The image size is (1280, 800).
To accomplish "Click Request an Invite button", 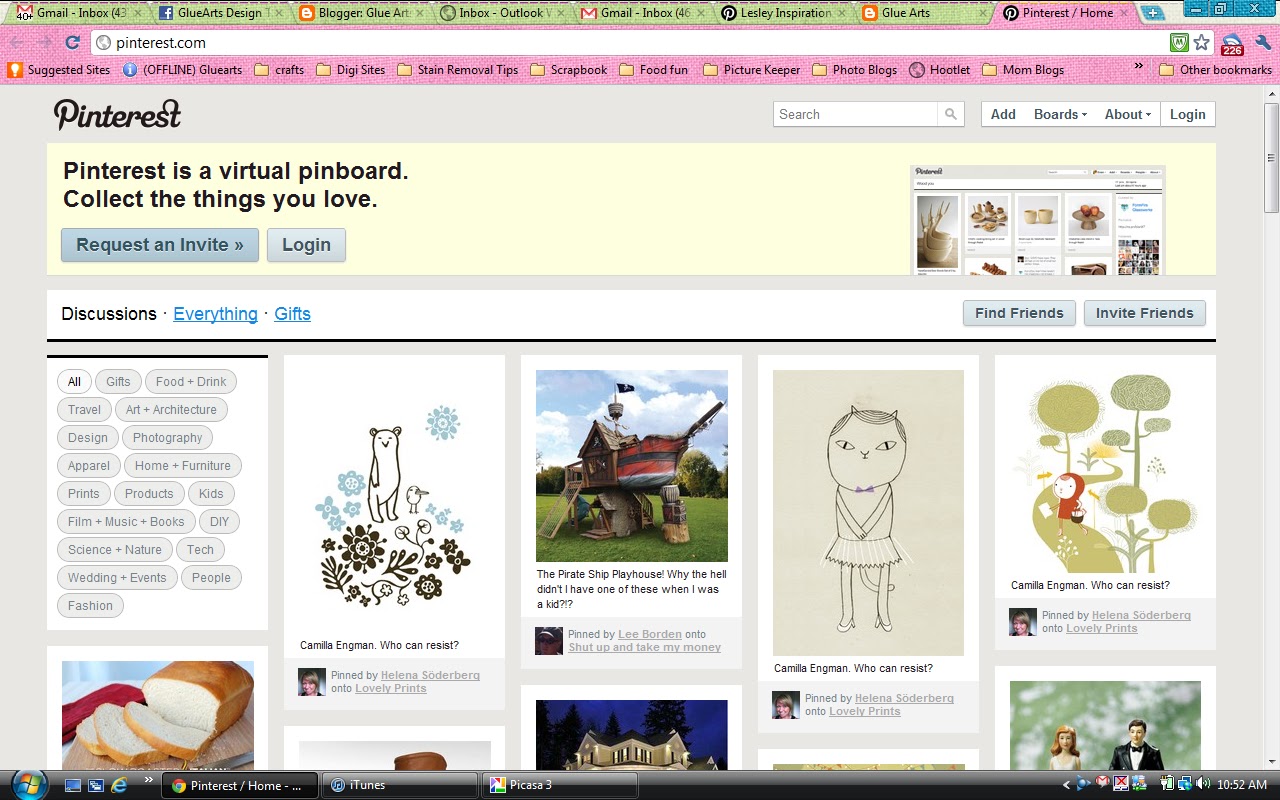I will pyautogui.click(x=160, y=245).
